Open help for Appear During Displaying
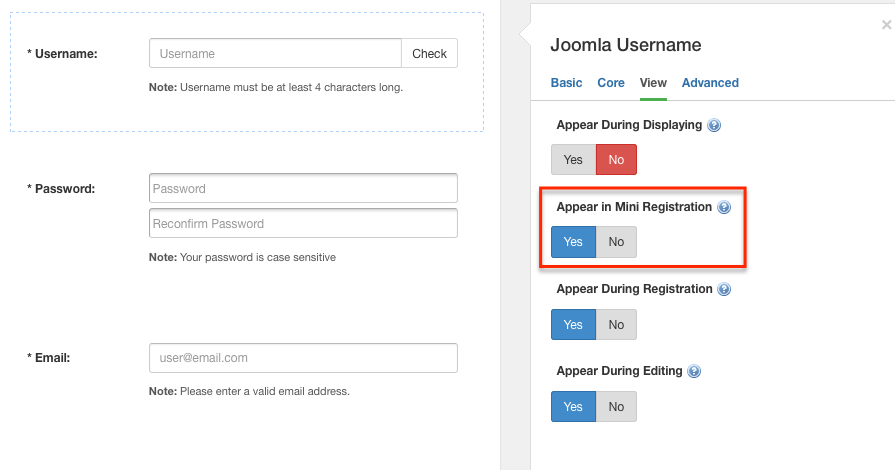The image size is (895, 470). (714, 125)
